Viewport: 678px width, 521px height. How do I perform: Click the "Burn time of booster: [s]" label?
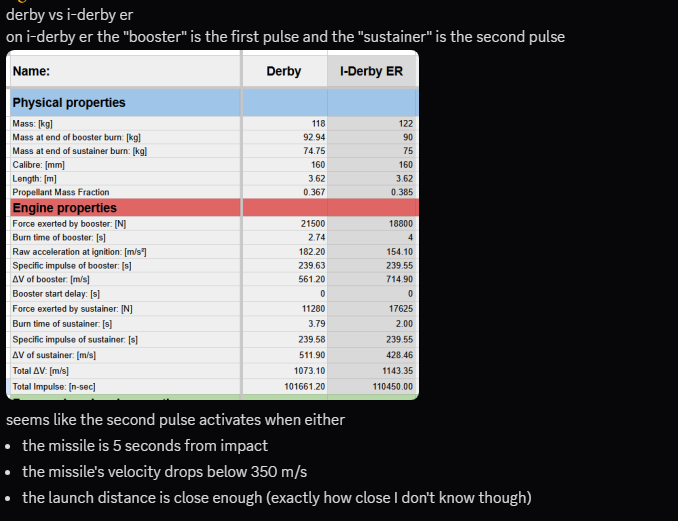[x=59, y=238]
